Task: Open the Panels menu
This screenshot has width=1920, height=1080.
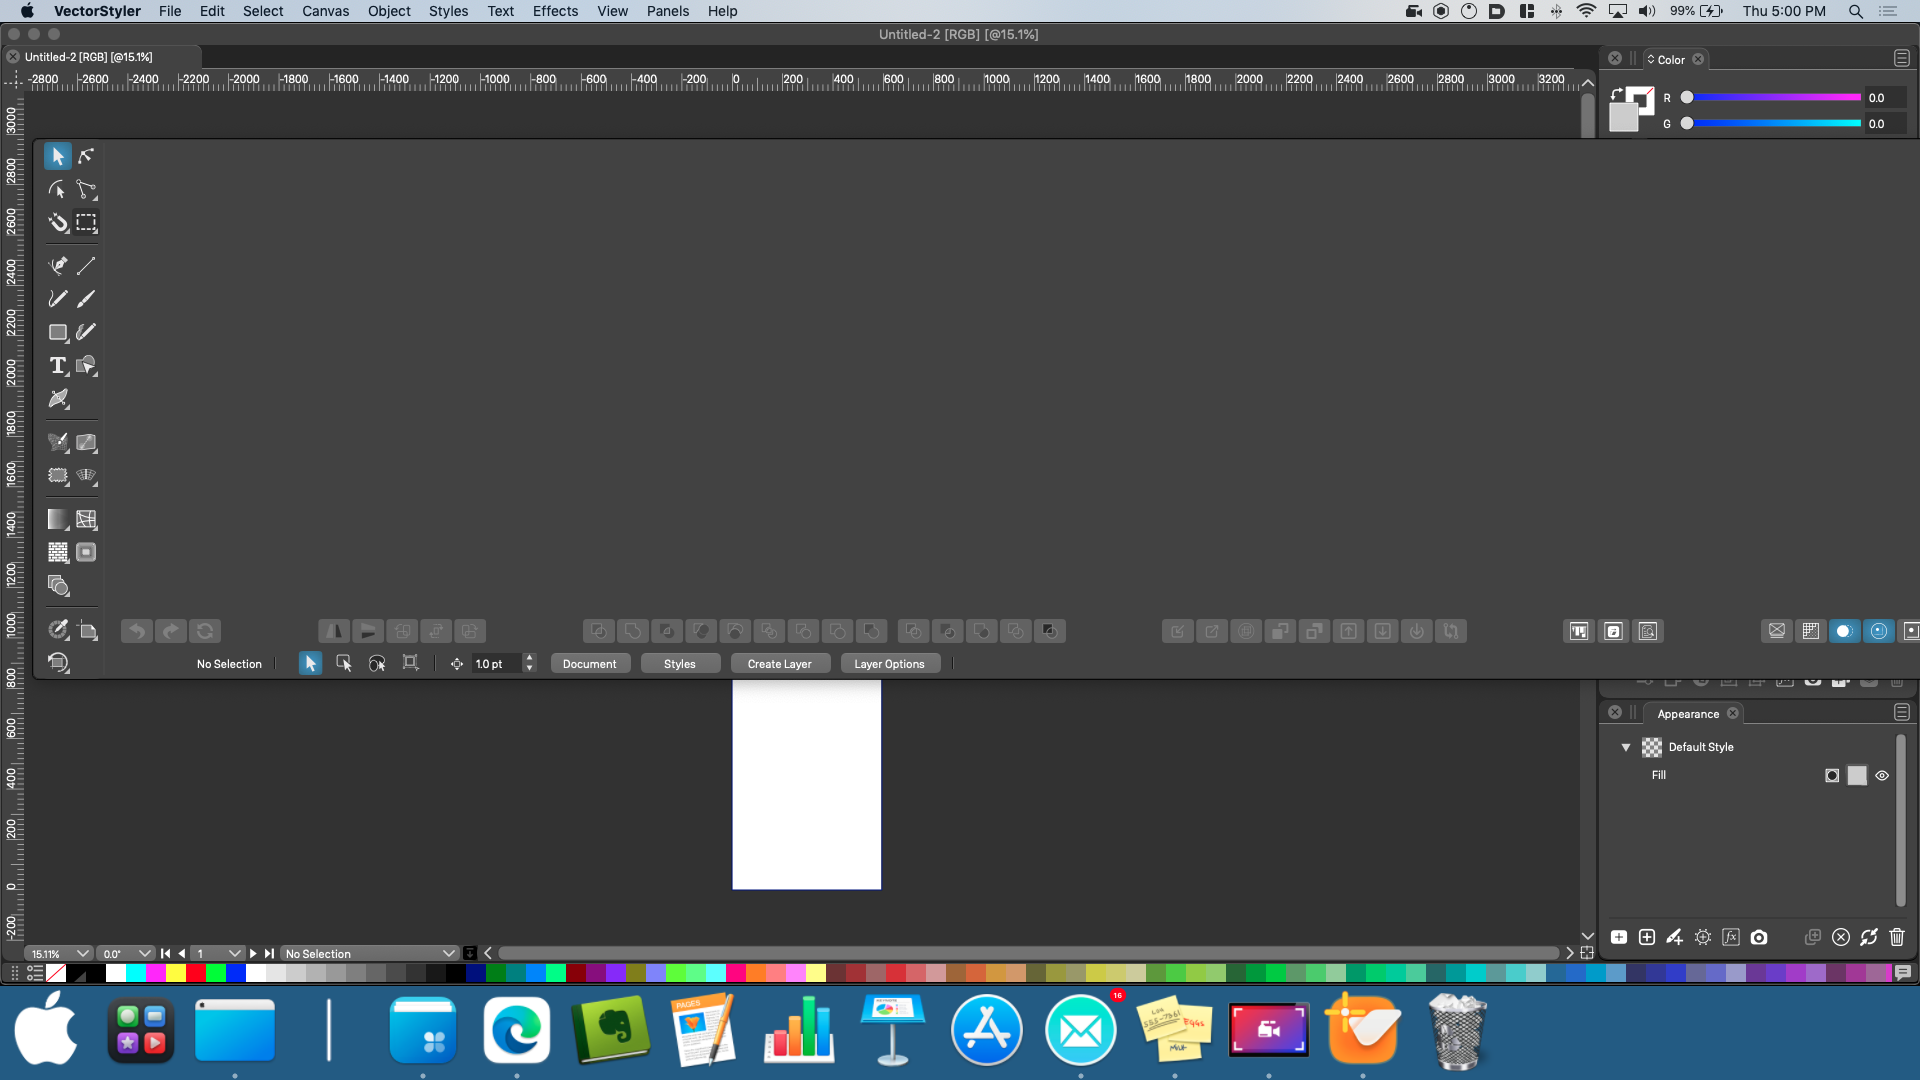Action: point(667,11)
